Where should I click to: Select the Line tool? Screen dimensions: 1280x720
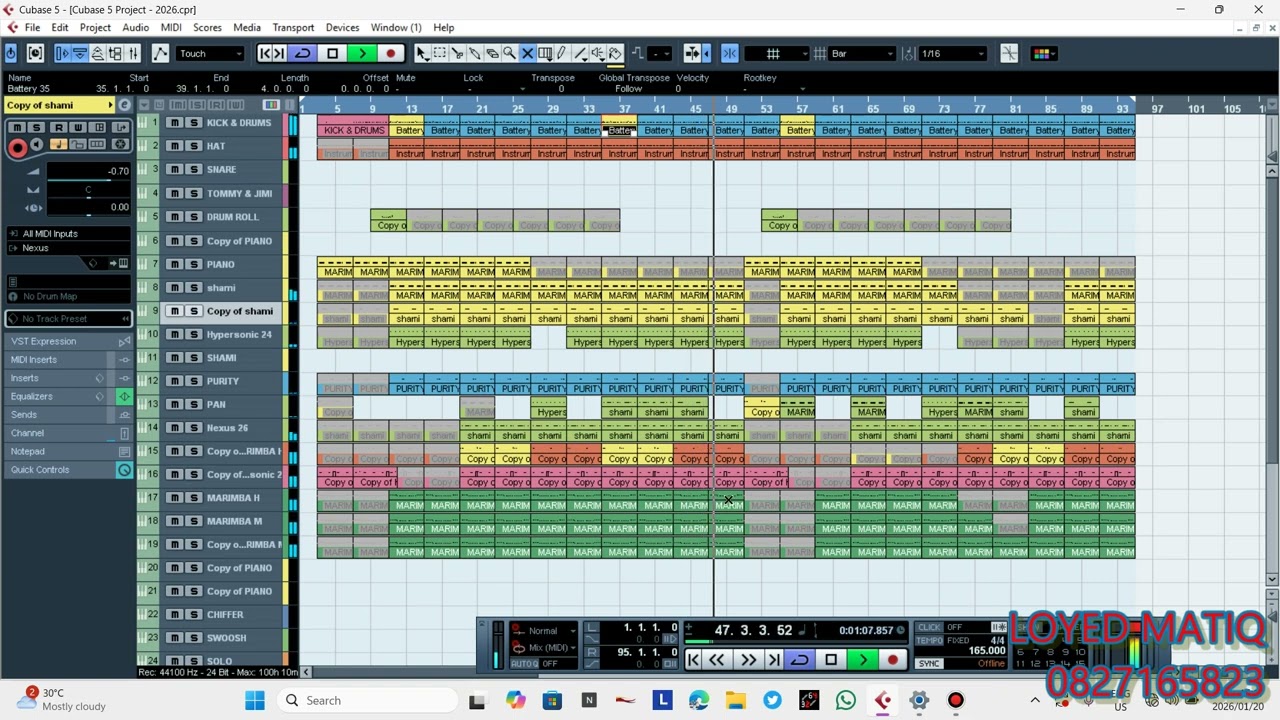click(580, 53)
